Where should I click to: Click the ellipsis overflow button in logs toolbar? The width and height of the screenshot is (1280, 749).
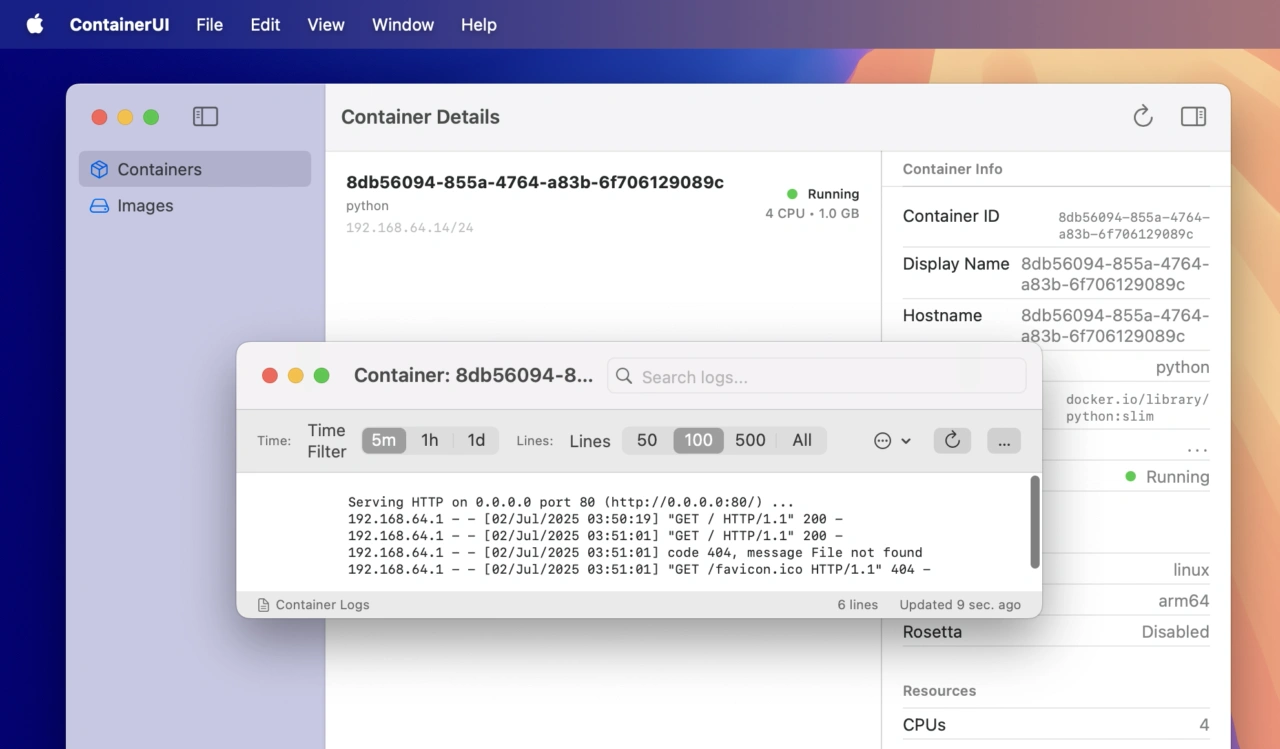(1003, 441)
